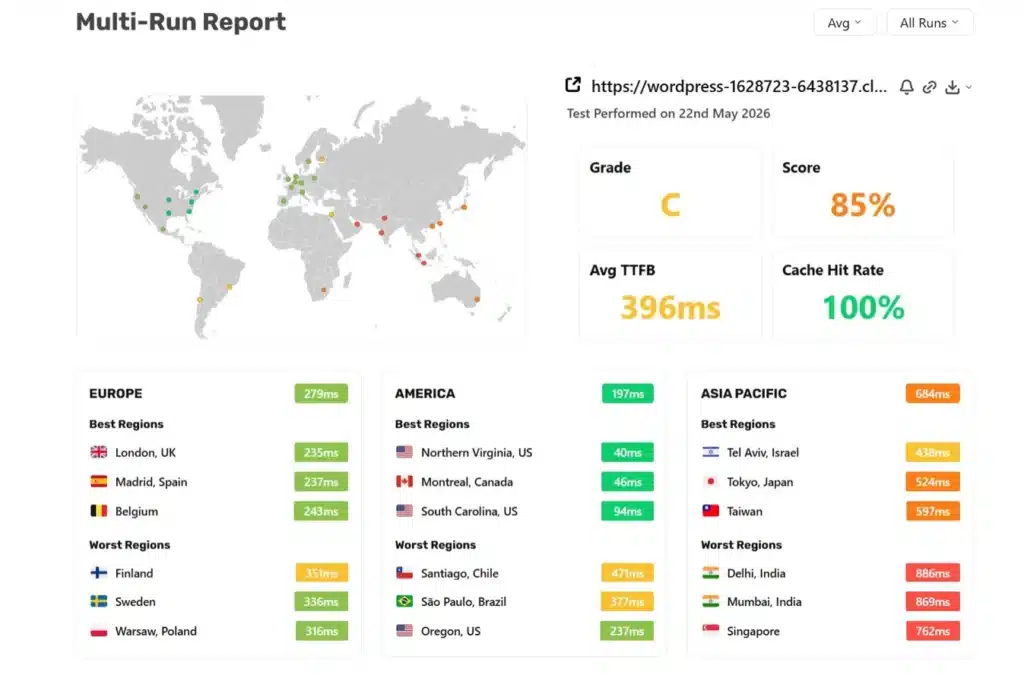Select Madrid, Spain region text

coord(151,482)
